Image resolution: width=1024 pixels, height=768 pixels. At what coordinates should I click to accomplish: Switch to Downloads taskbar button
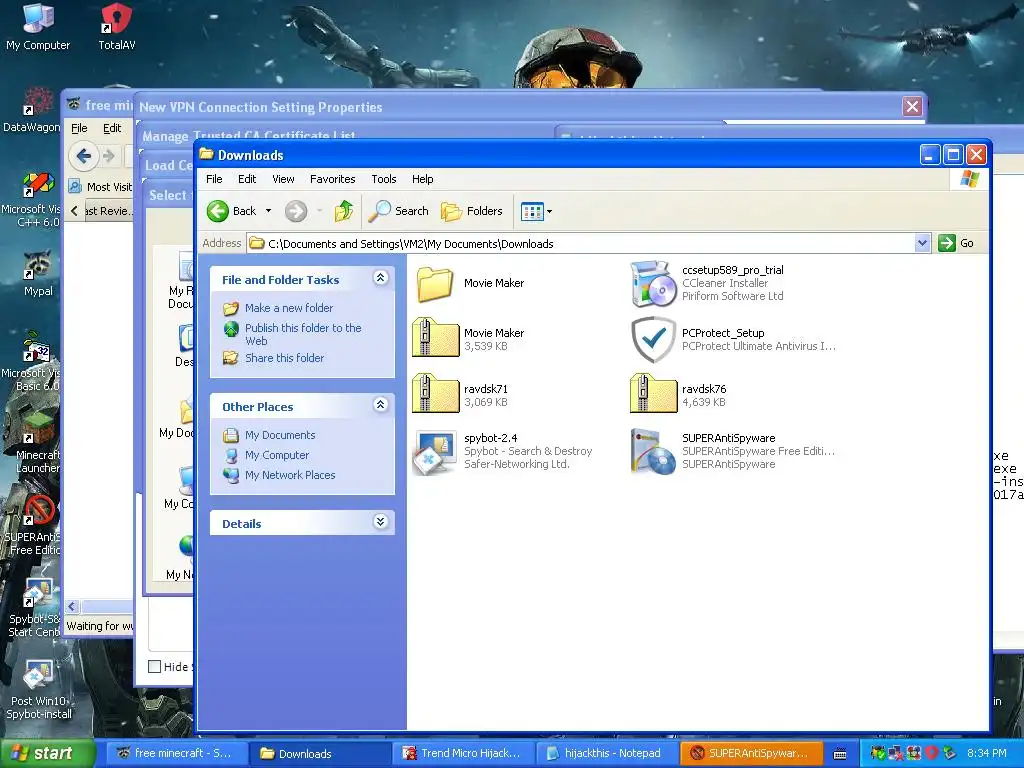tap(320, 753)
